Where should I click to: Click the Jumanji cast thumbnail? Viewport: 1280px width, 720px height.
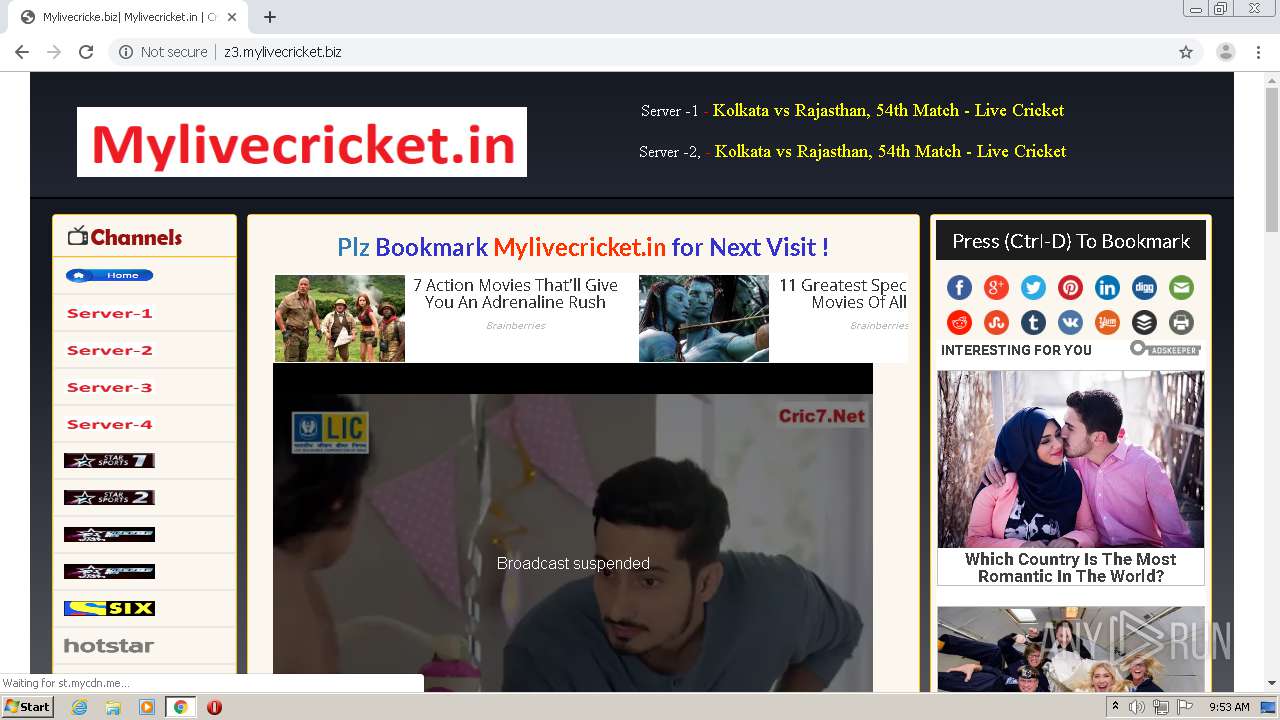pos(340,318)
